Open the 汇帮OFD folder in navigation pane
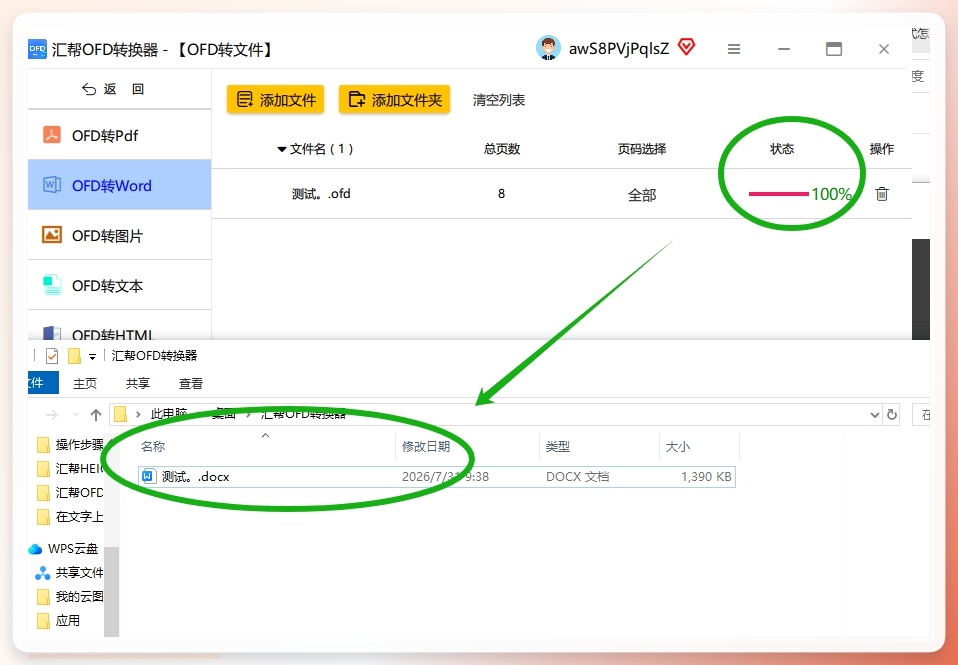This screenshot has width=958, height=665. point(70,492)
